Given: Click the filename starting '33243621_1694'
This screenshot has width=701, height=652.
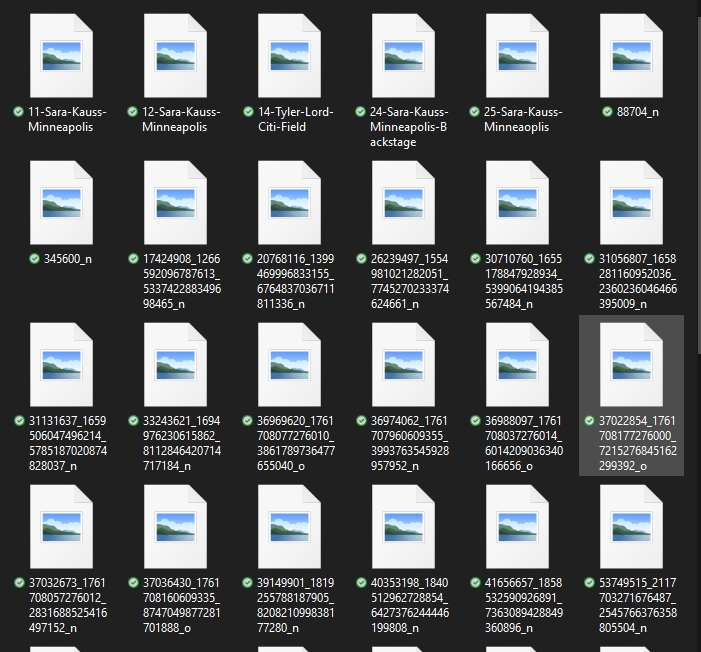Looking at the screenshot, I should pos(182,443).
